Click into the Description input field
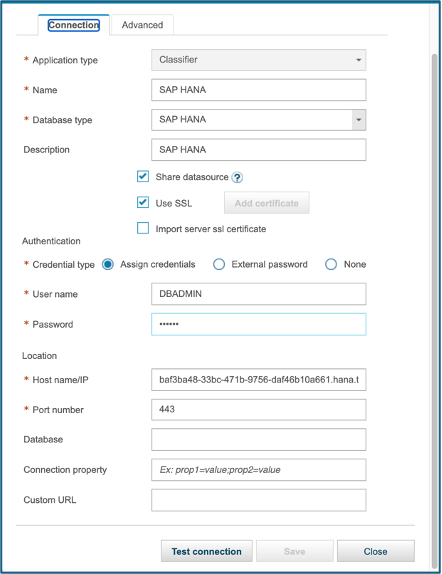Screen dimensions: 442x574 pyautogui.click(x=259, y=150)
